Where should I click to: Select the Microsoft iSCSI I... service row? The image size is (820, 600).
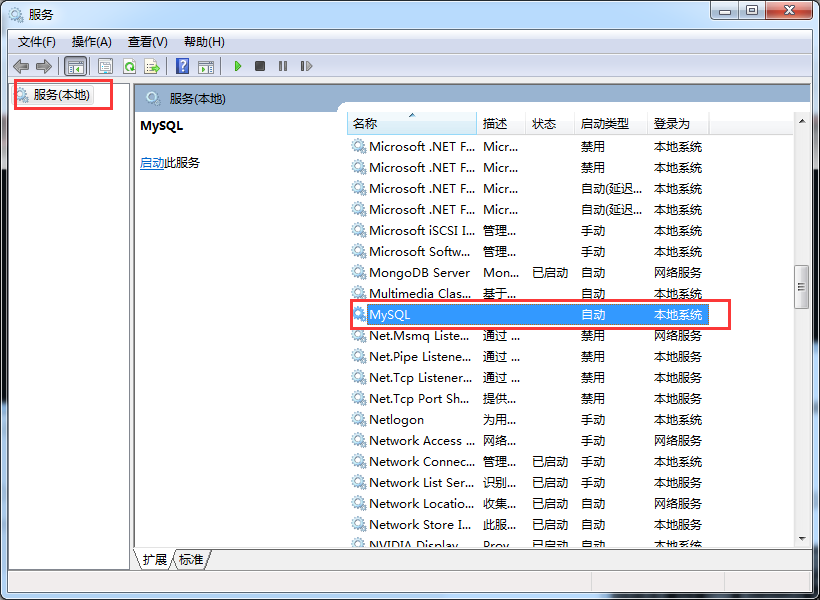[530, 231]
